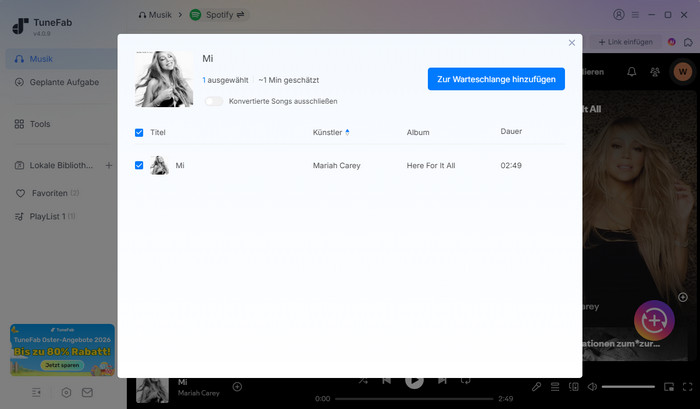The image size is (700, 409).
Task: Adjust the volume slider in player bar
Action: click(628, 386)
